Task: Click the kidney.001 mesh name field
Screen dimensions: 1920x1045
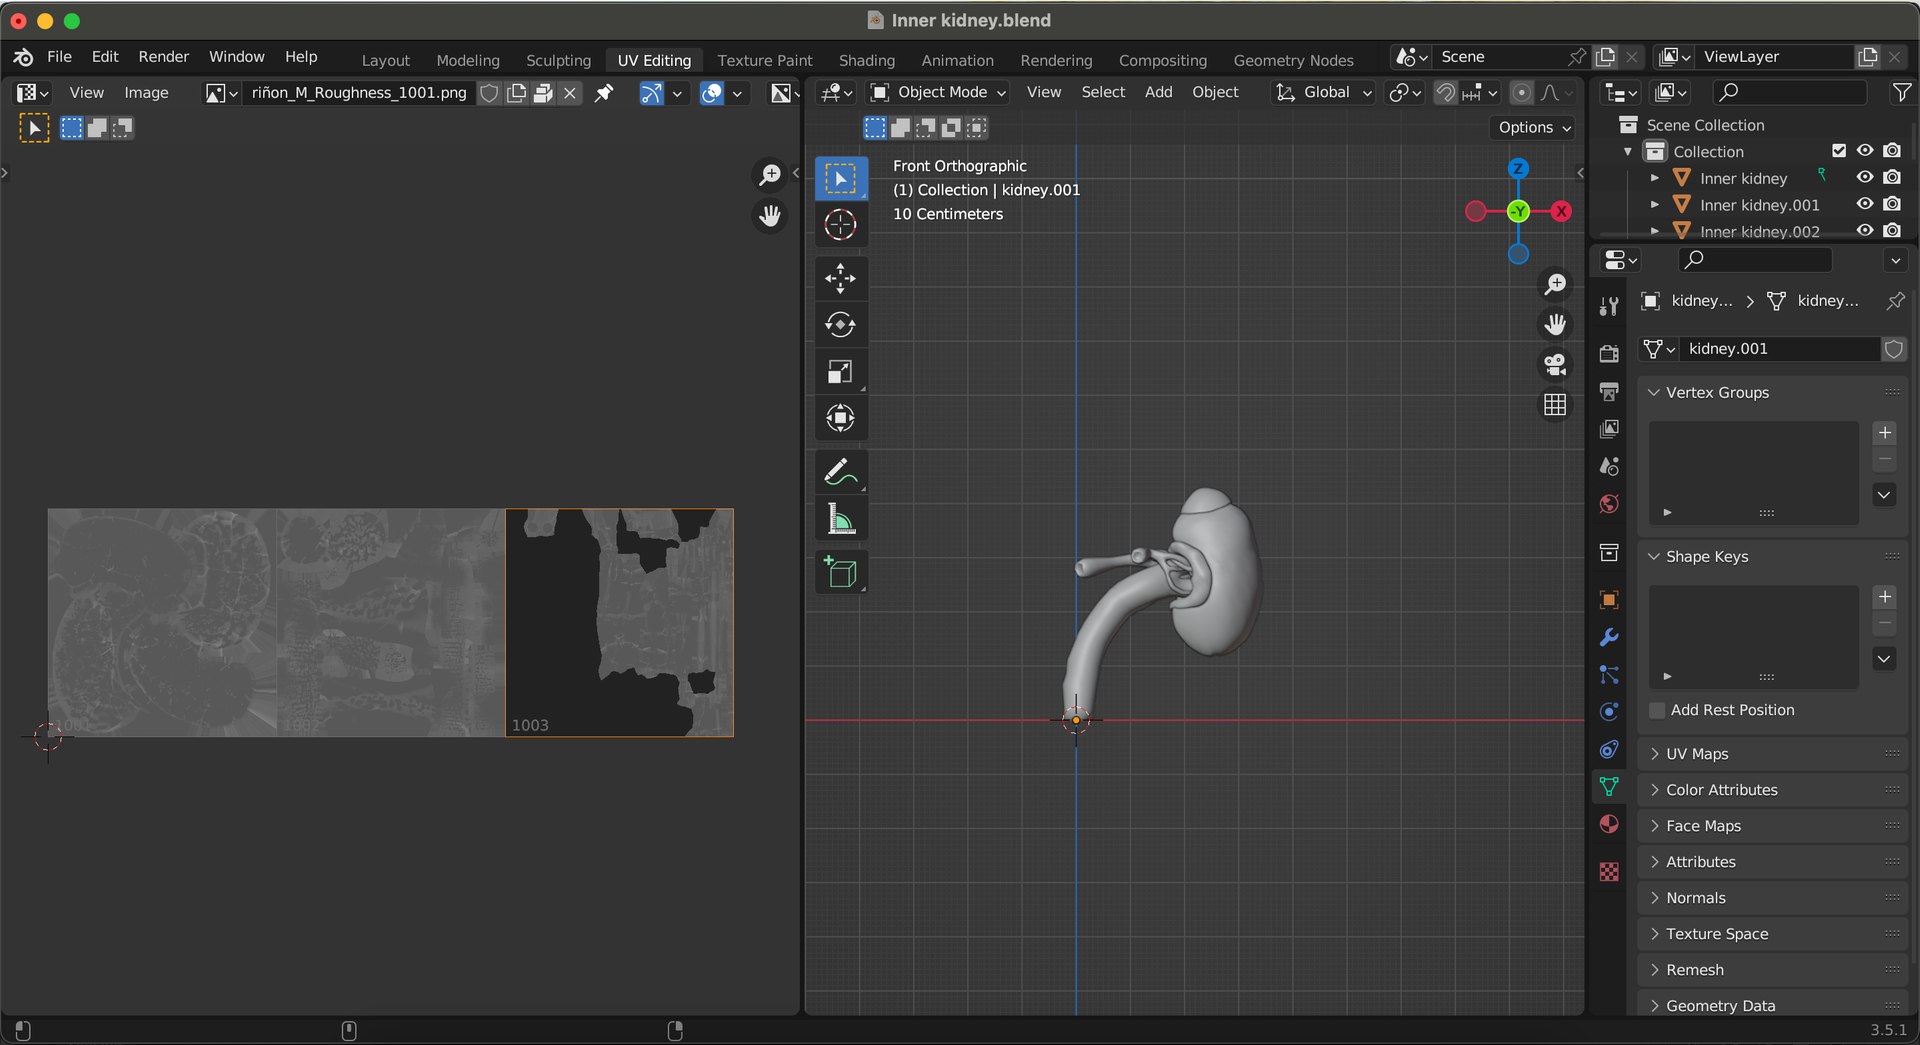Action: tap(1782, 349)
